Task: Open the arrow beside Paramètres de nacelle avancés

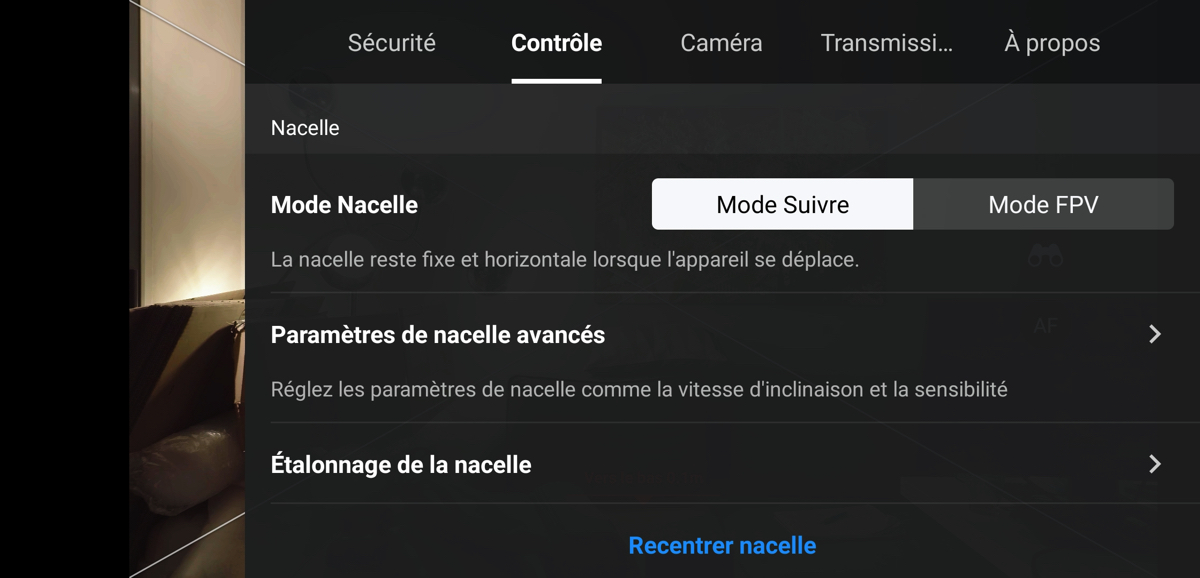Action: [x=1155, y=334]
